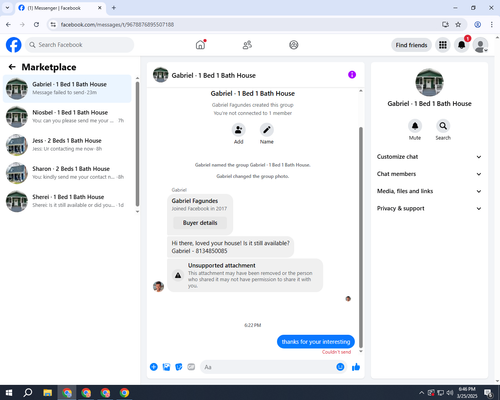Open the Home feed icon

pos(200,45)
